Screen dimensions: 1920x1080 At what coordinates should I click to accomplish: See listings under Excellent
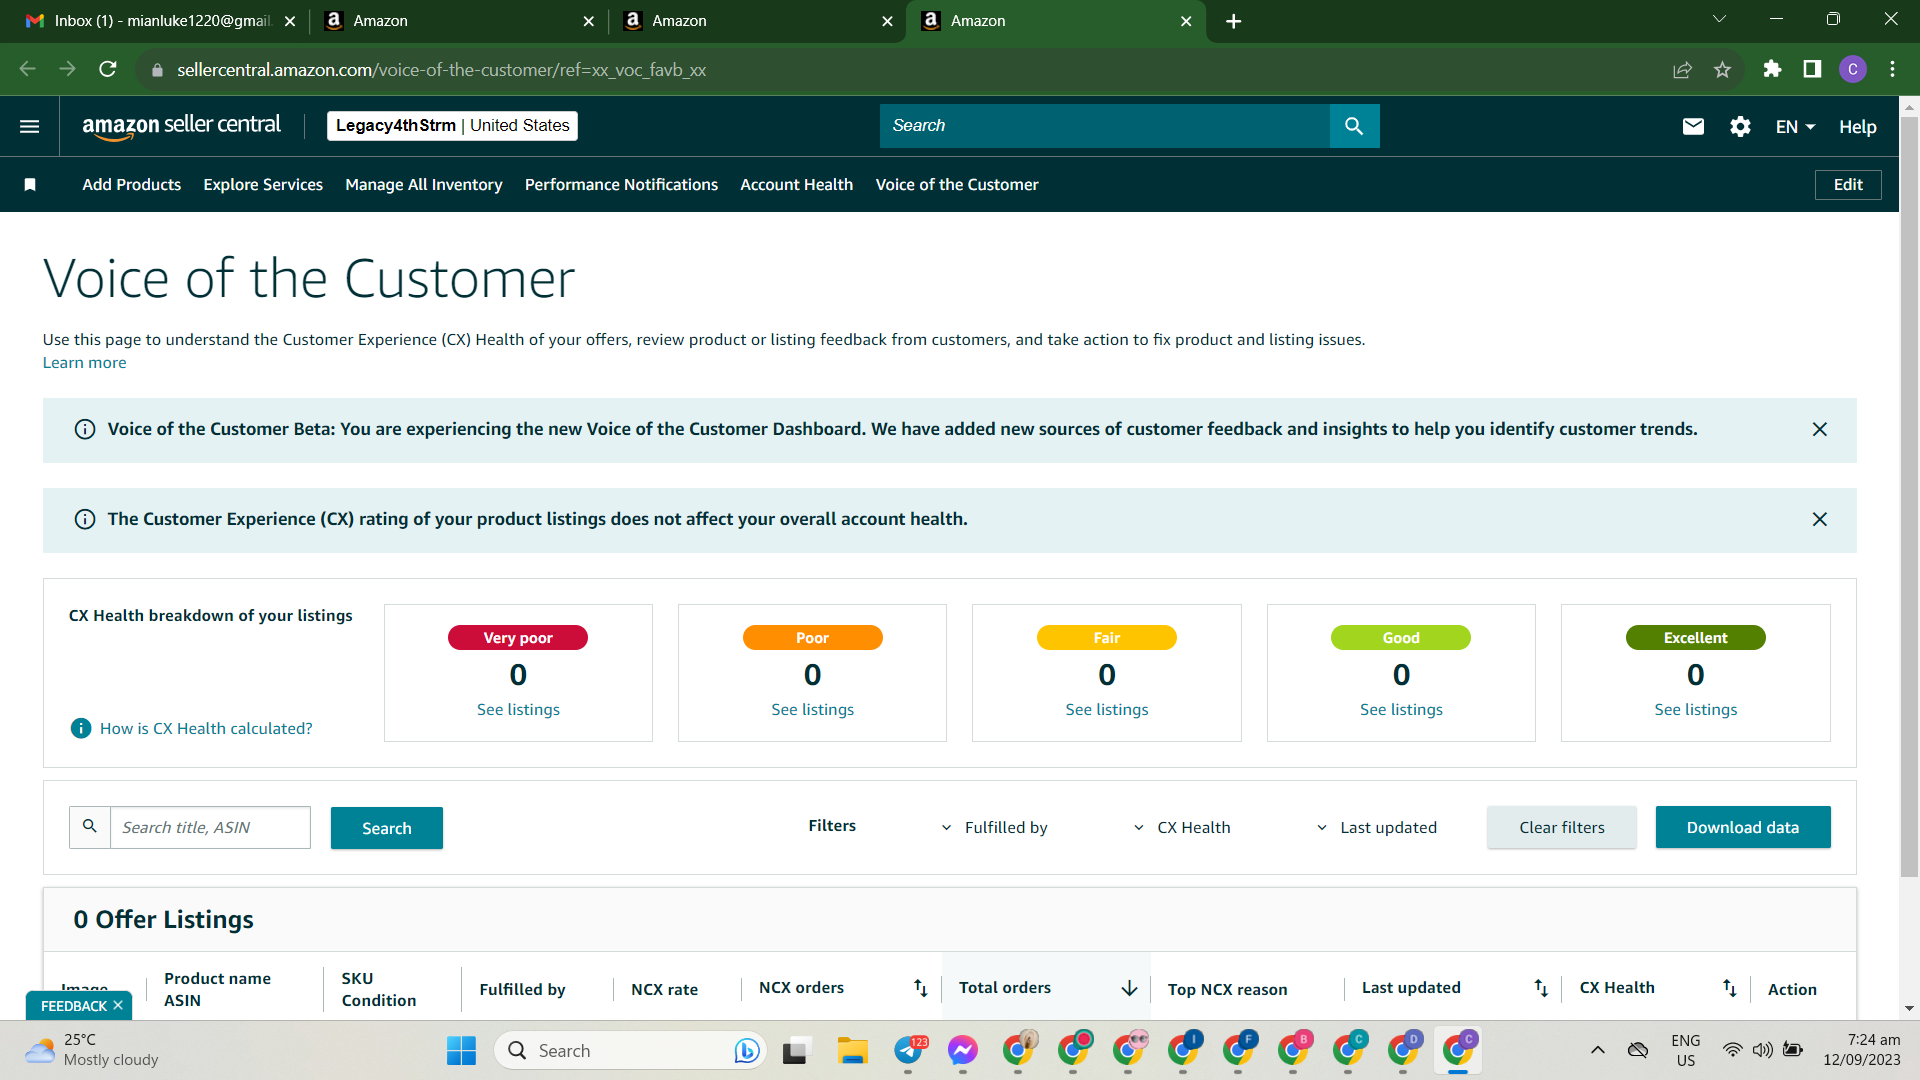coord(1696,710)
